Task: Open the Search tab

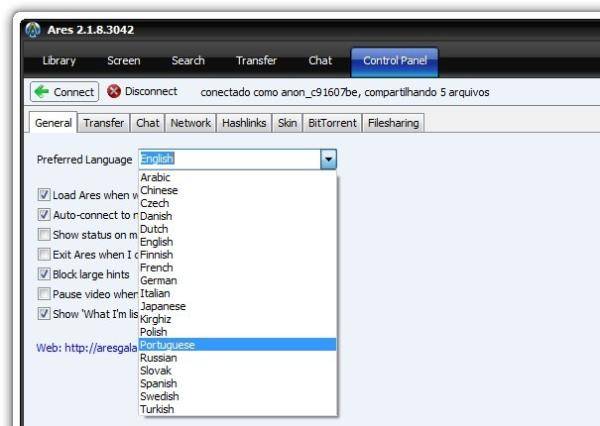Action: (188, 60)
